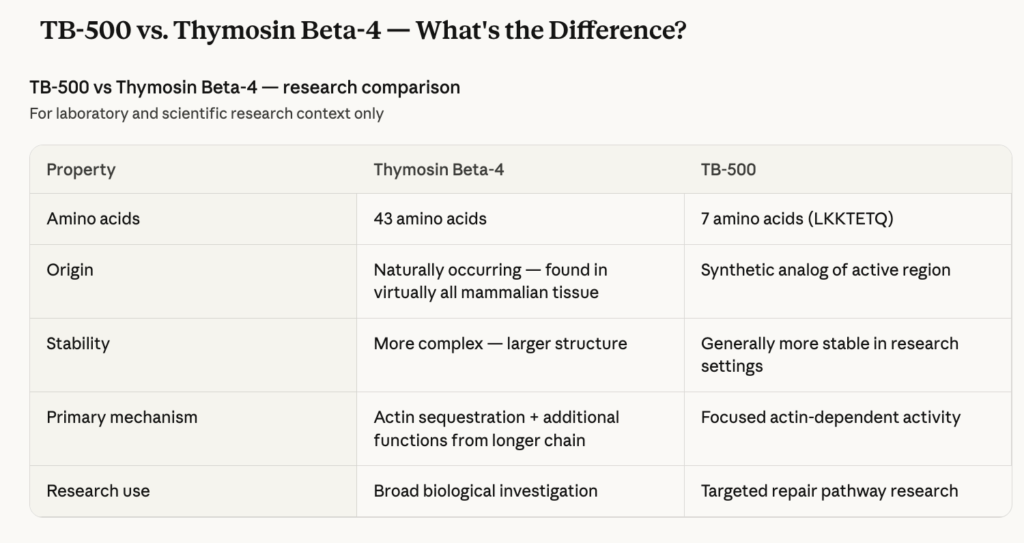1024x543 pixels.
Task: Select the "TB-500" column header
Action: click(x=728, y=170)
